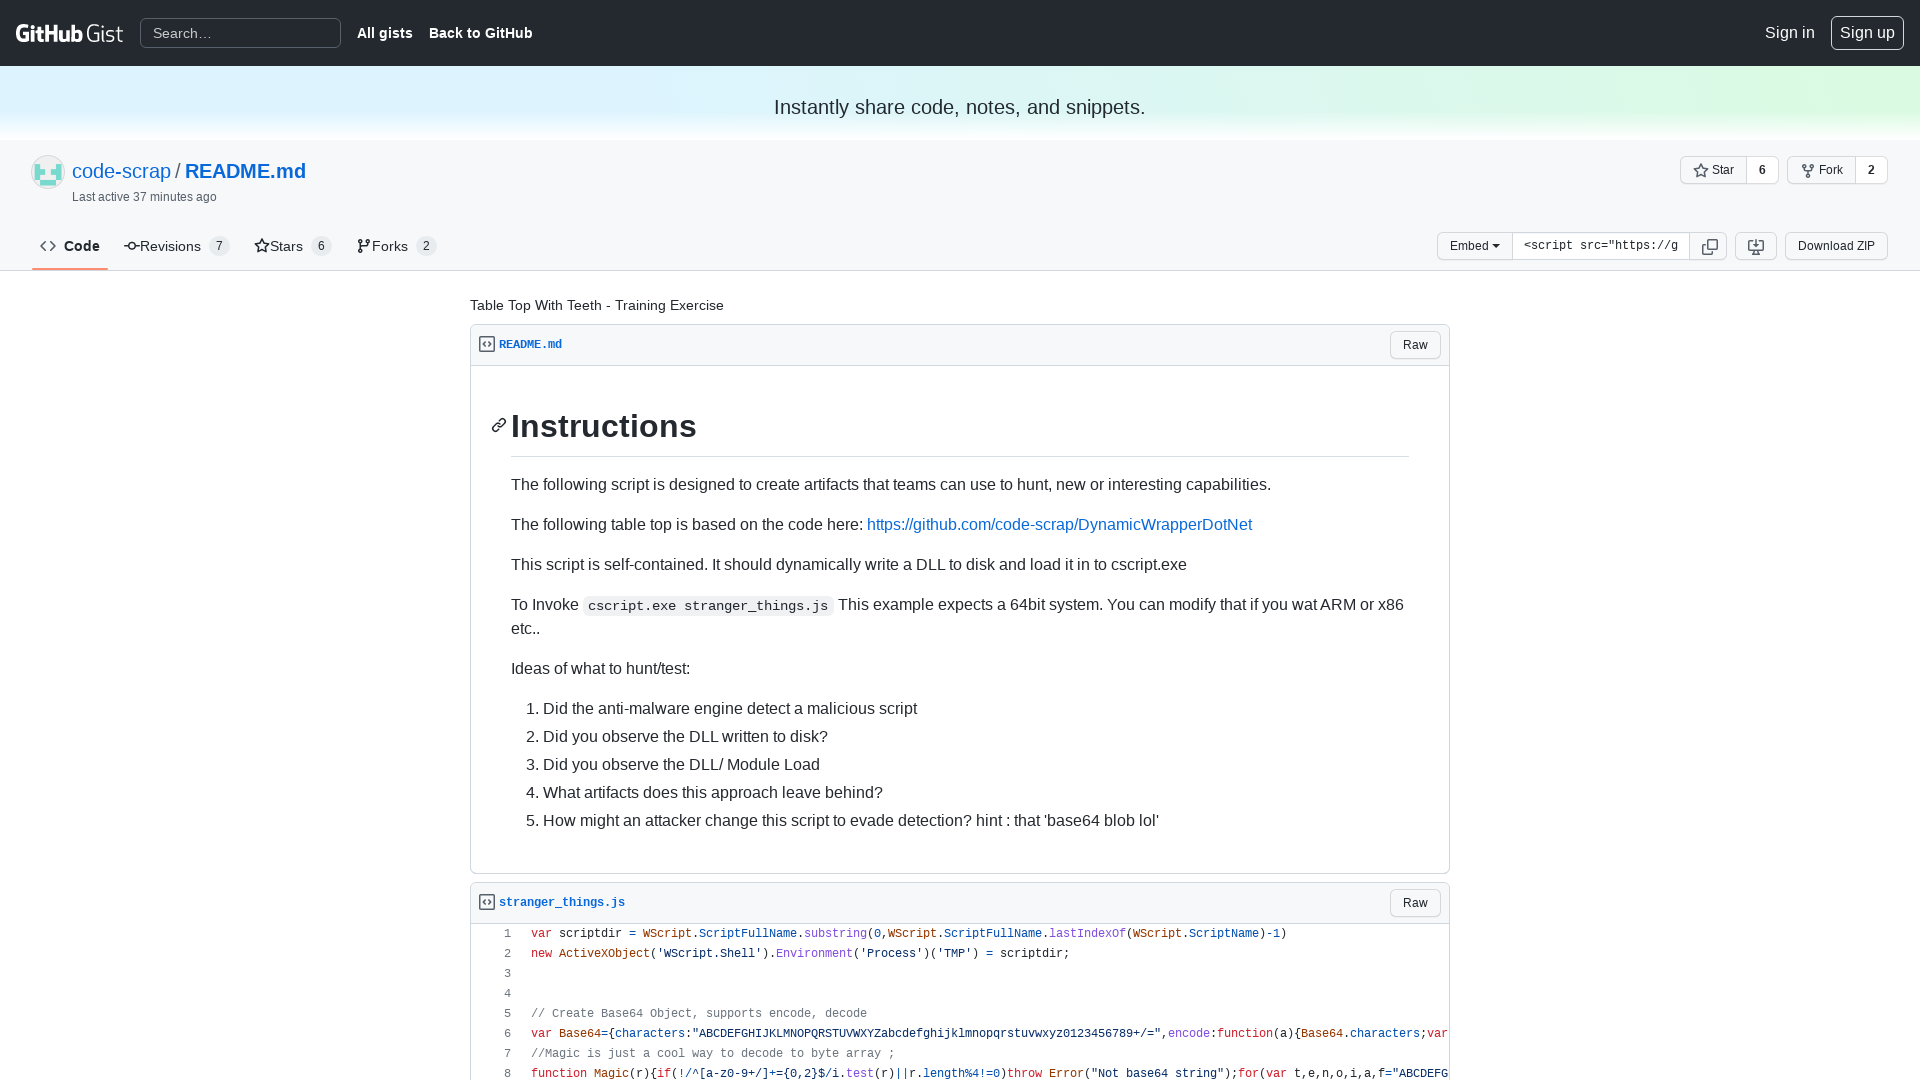Click the fork branch icon on Fork button
The height and width of the screenshot is (1080, 1920).
(x=1808, y=170)
